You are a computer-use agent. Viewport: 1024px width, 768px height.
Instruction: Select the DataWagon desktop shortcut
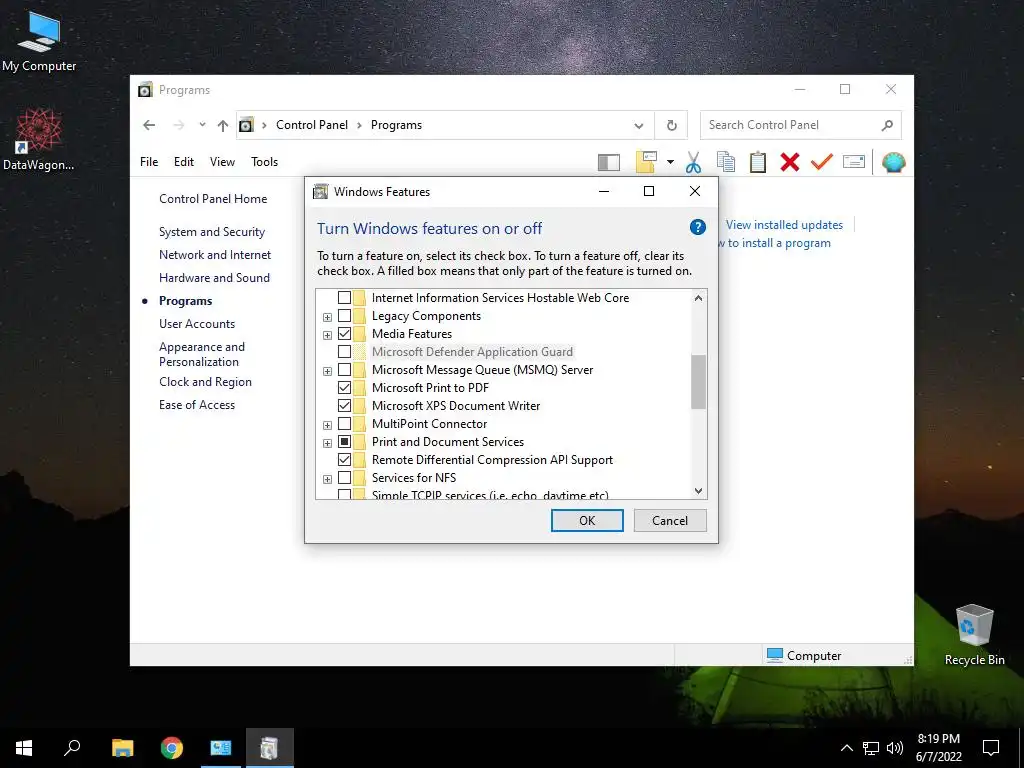point(39,139)
